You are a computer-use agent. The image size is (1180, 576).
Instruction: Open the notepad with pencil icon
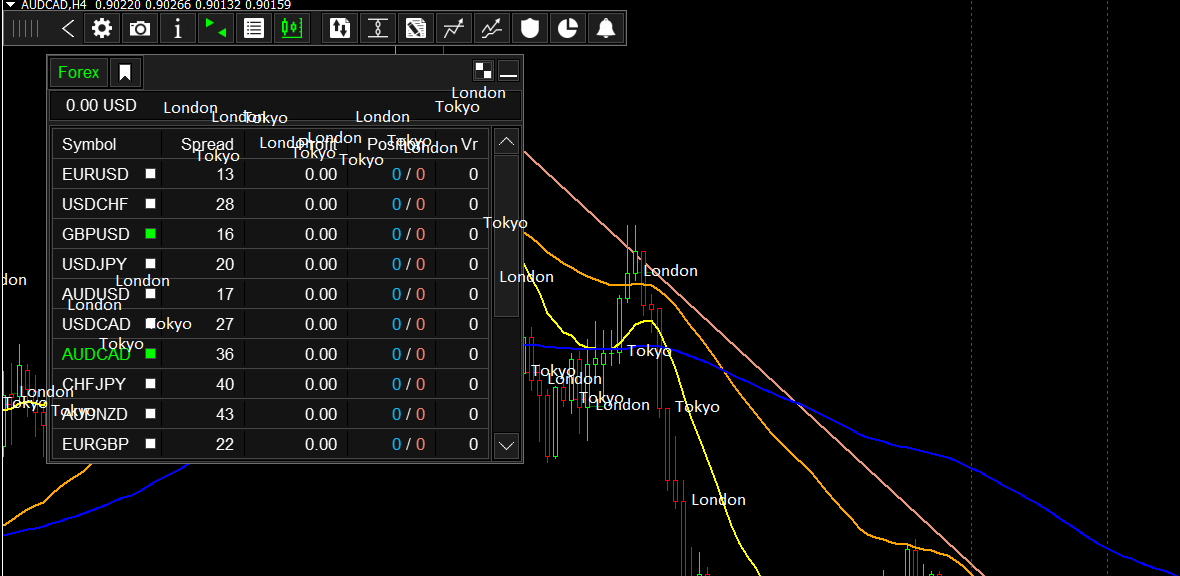coord(415,29)
